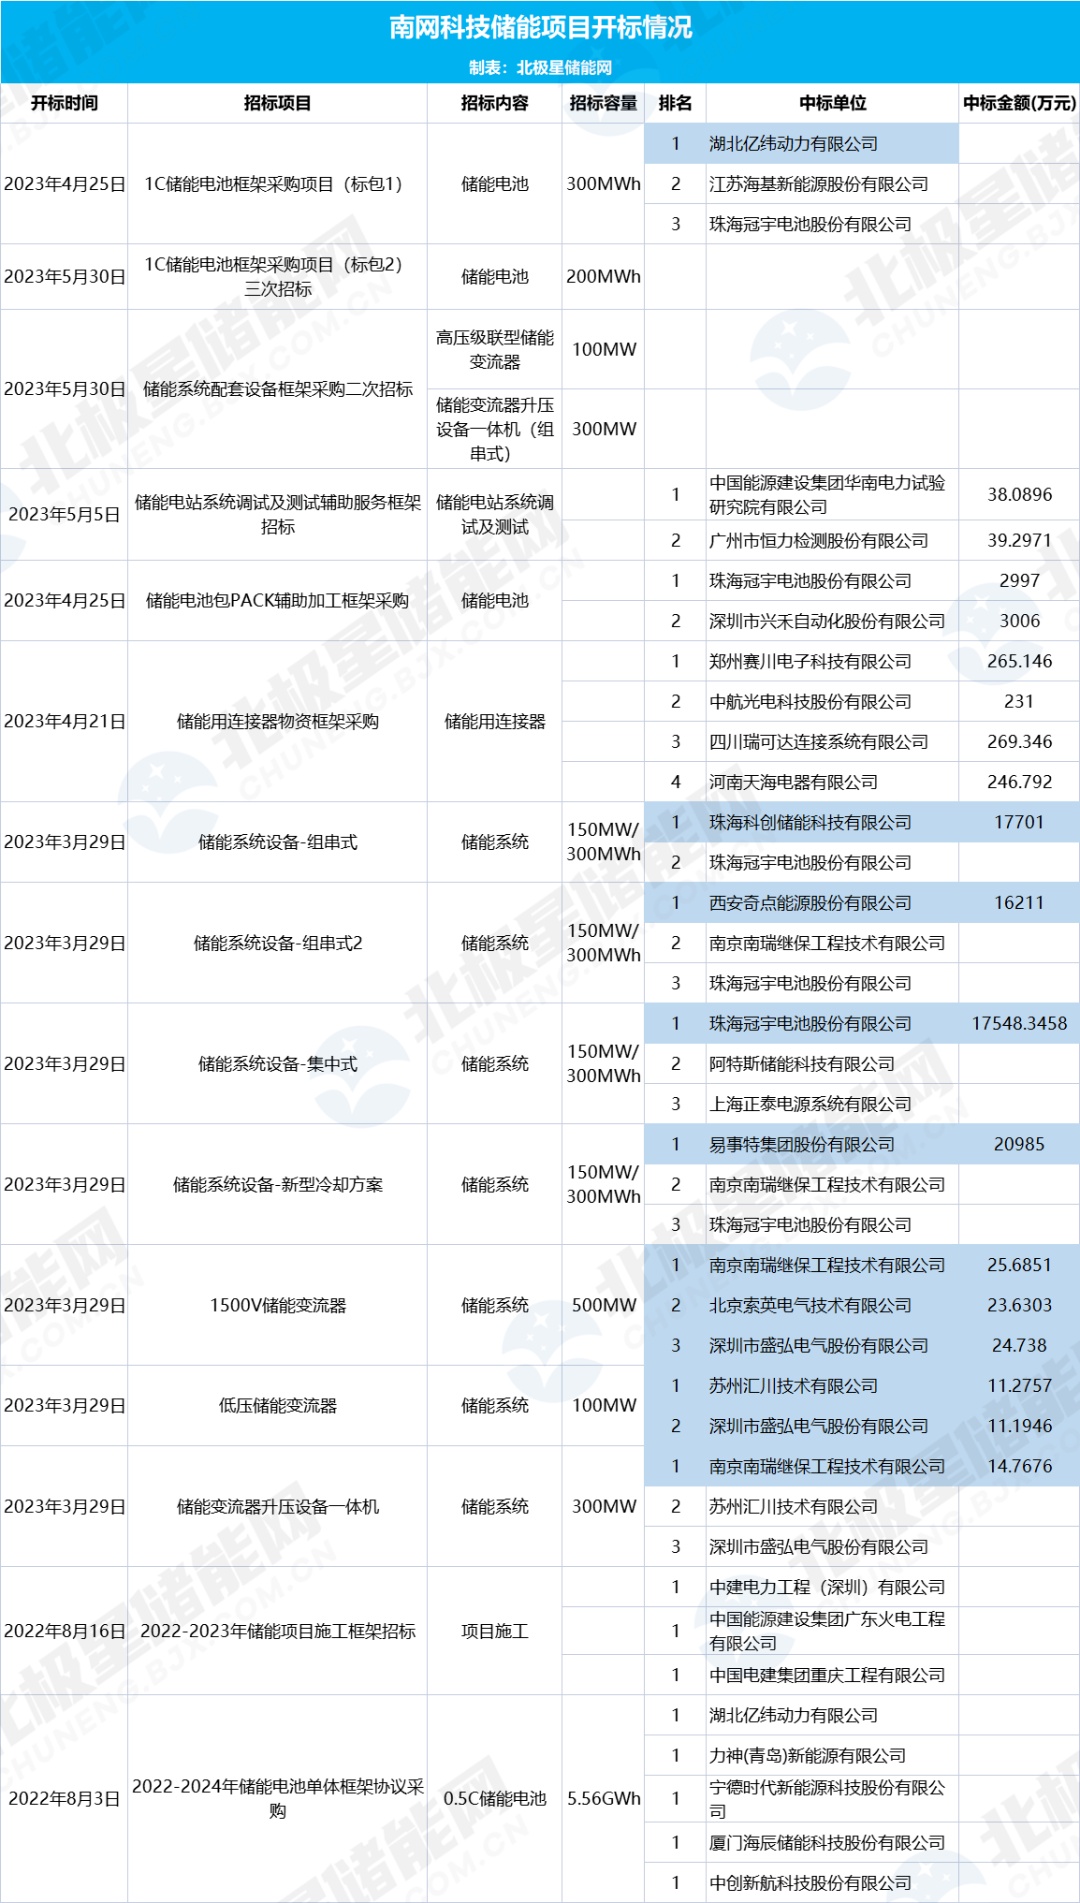Screen dimensions: 1080x1903
Task: Click 河南天海电器有限公司
Action: click(x=793, y=782)
